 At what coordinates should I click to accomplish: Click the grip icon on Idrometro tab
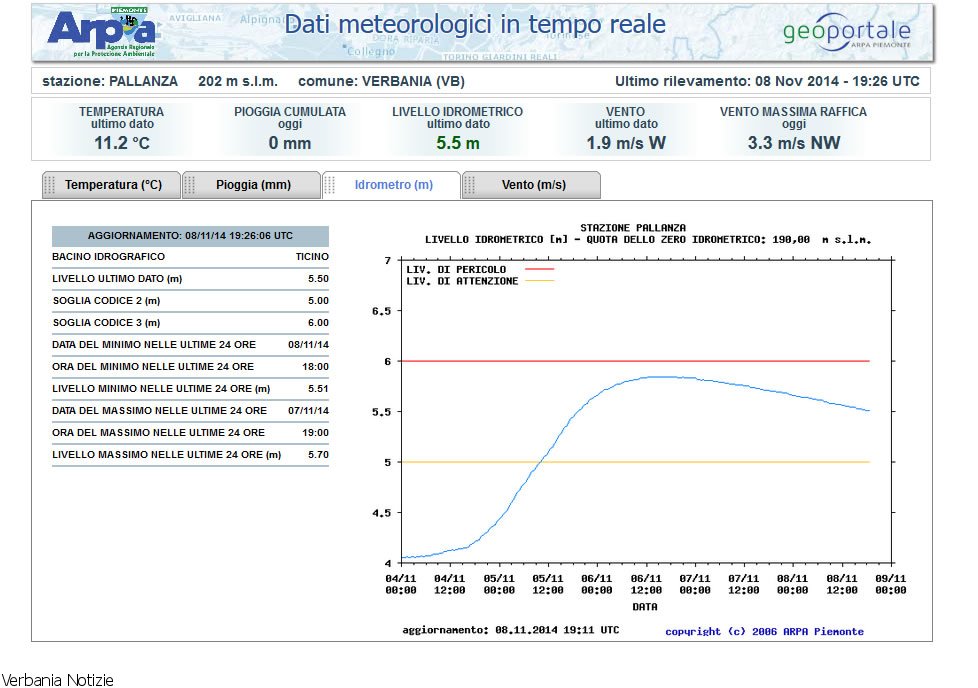[331, 185]
